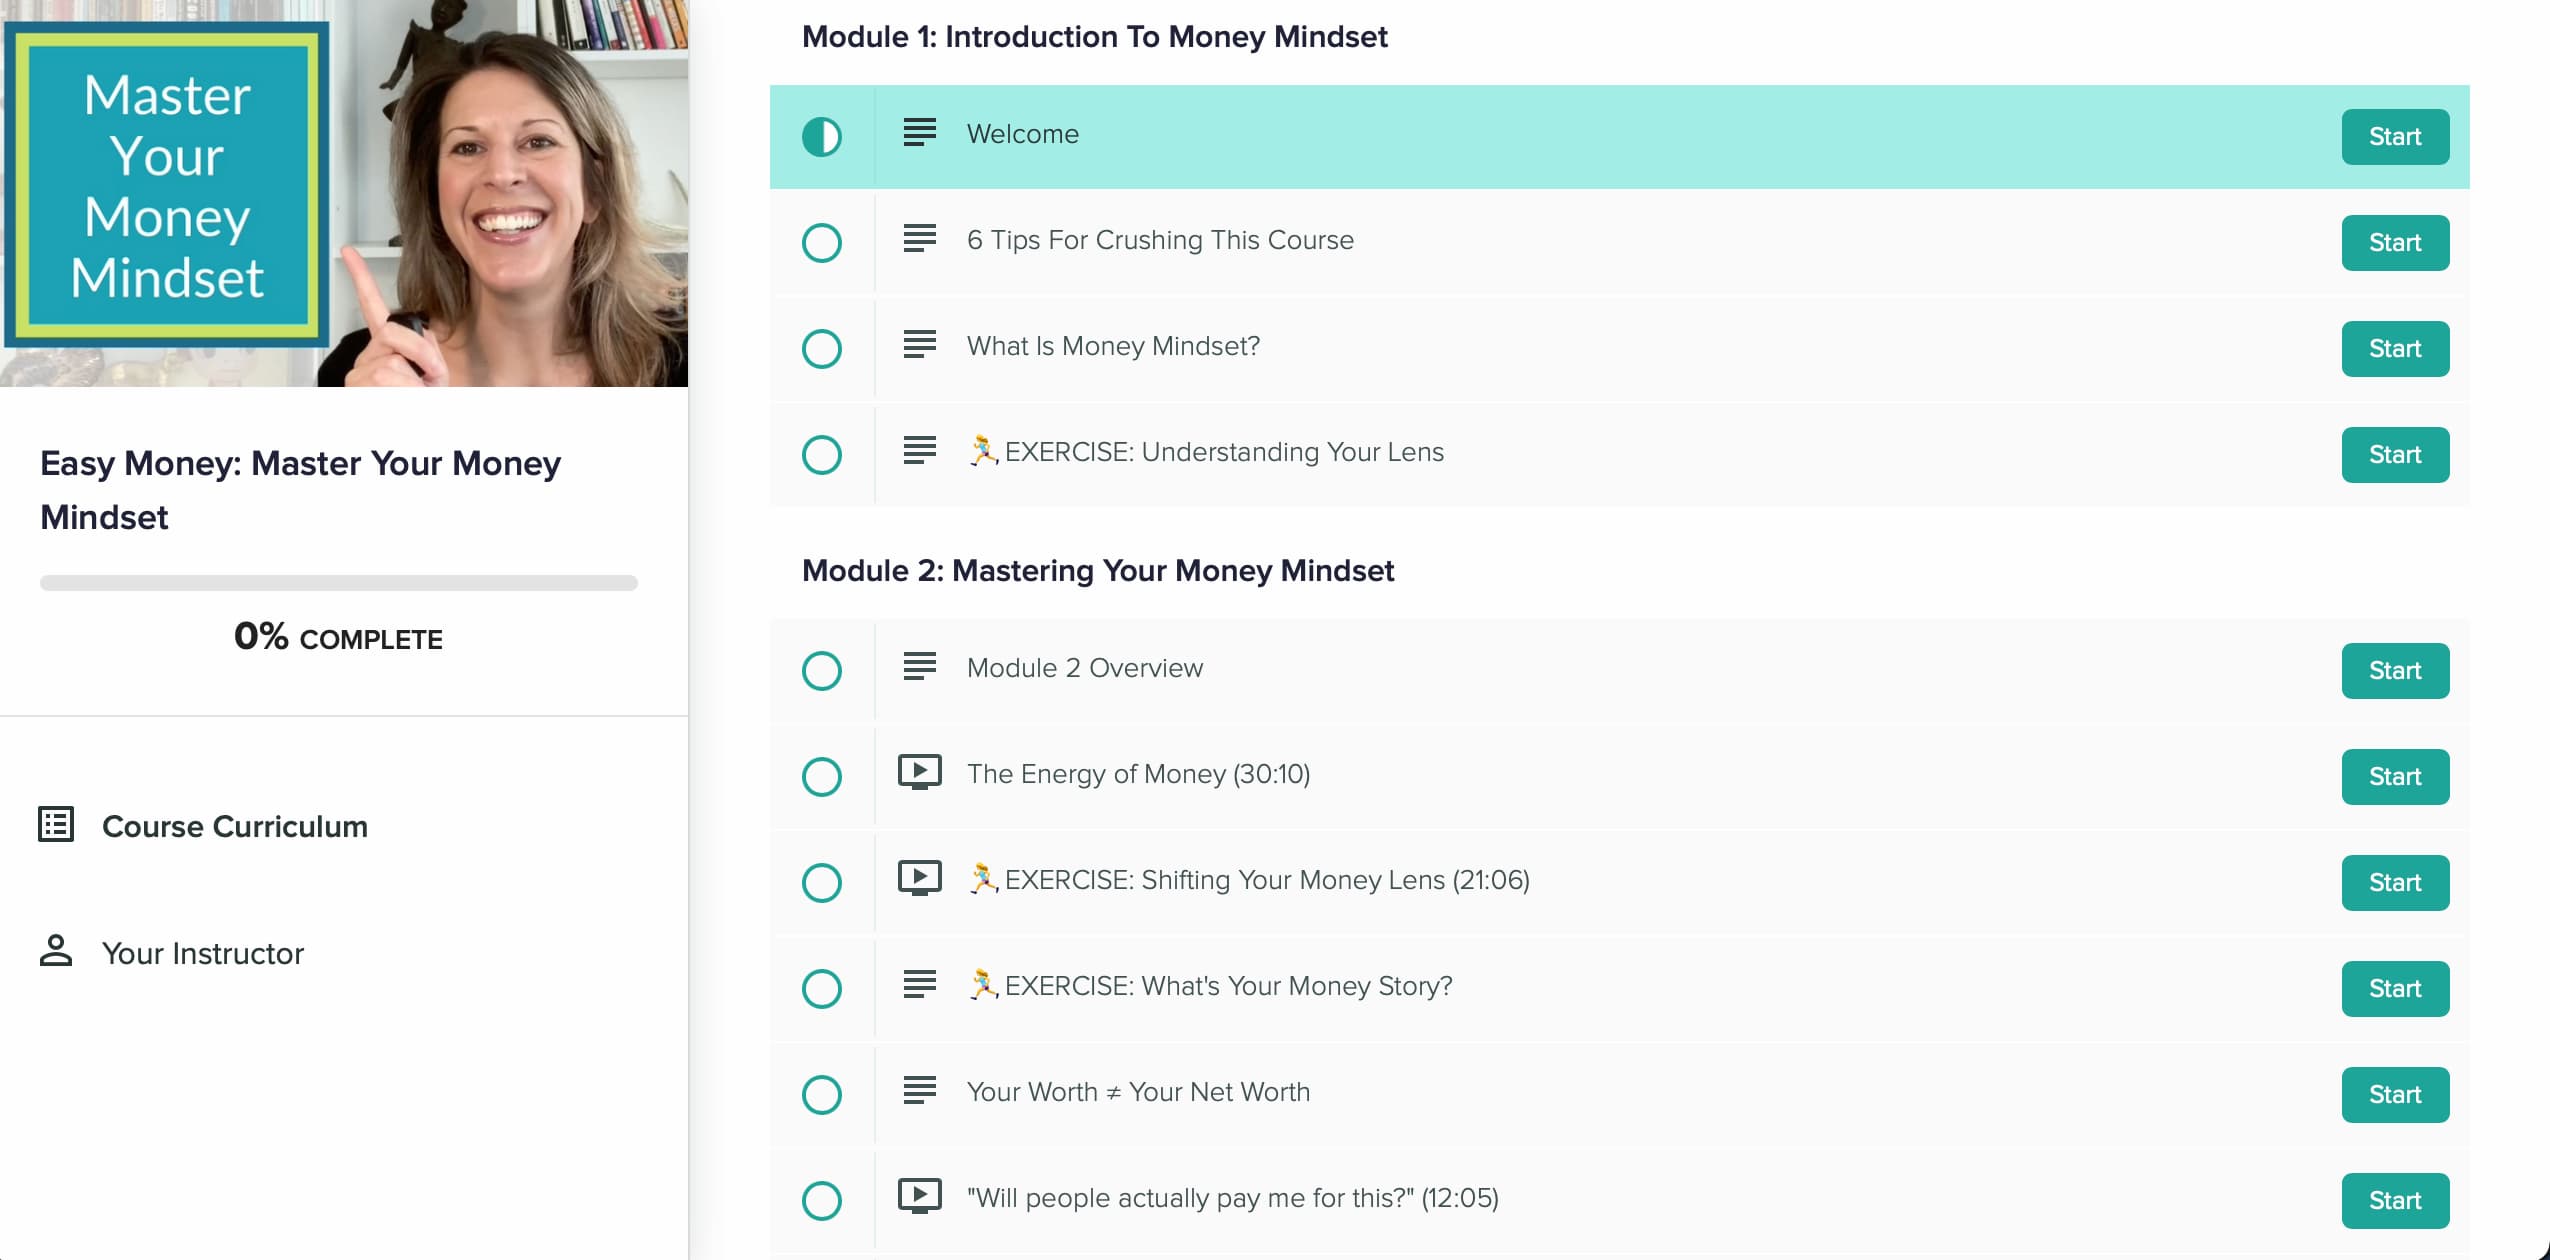Mark 6 Tips For Crushing This Course circle
Screen dimensions: 2550x1260
[822, 243]
